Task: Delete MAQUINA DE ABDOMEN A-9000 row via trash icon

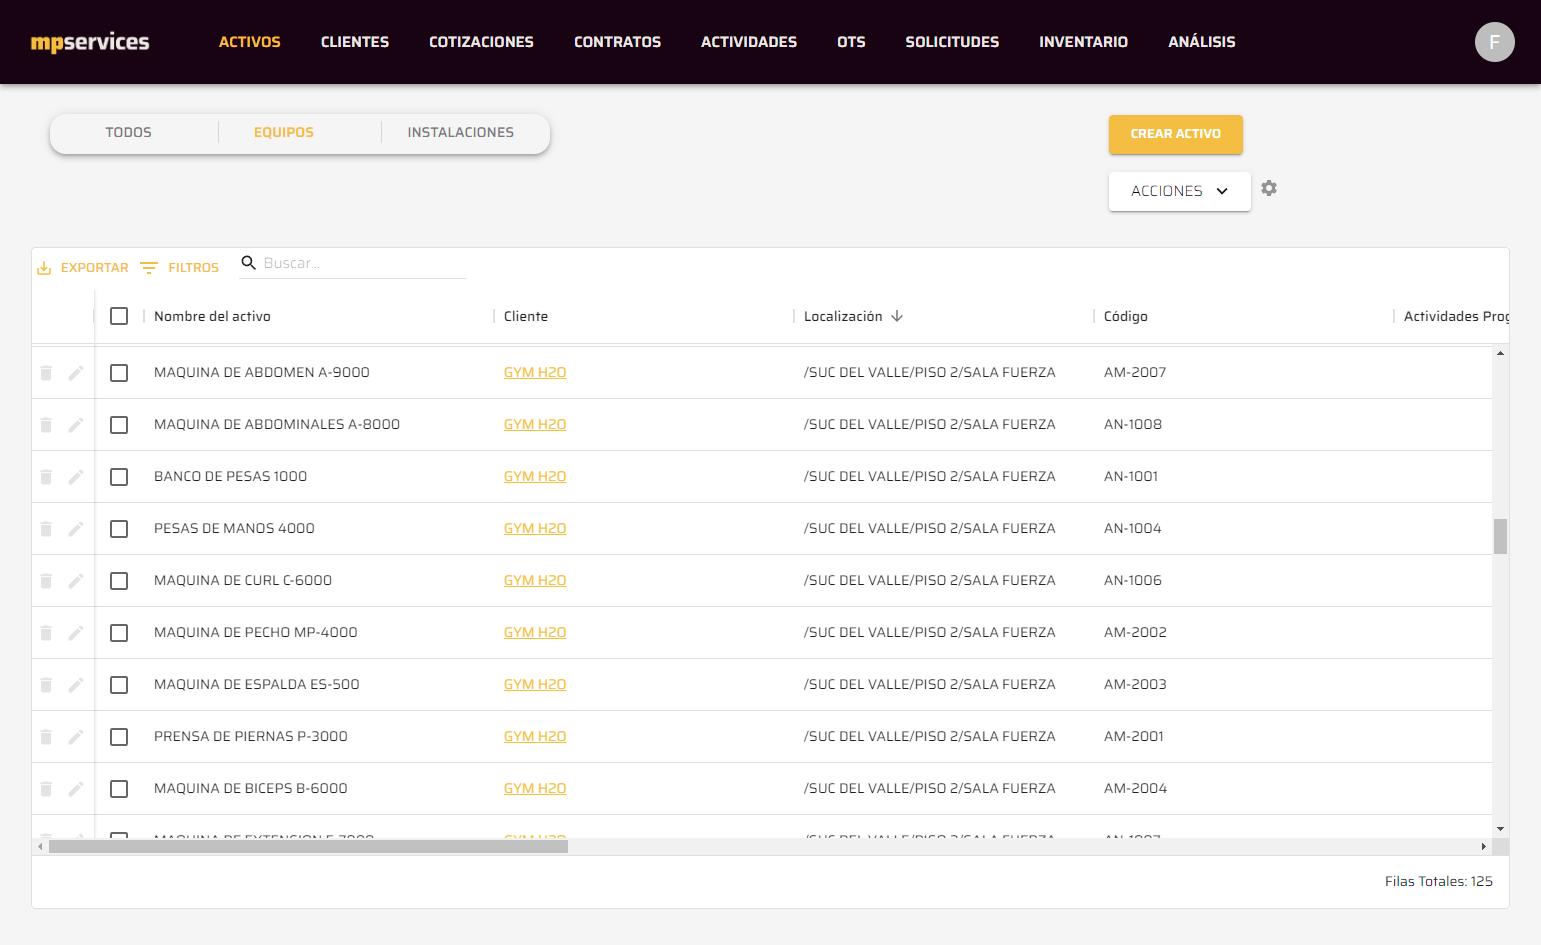Action: (46, 373)
